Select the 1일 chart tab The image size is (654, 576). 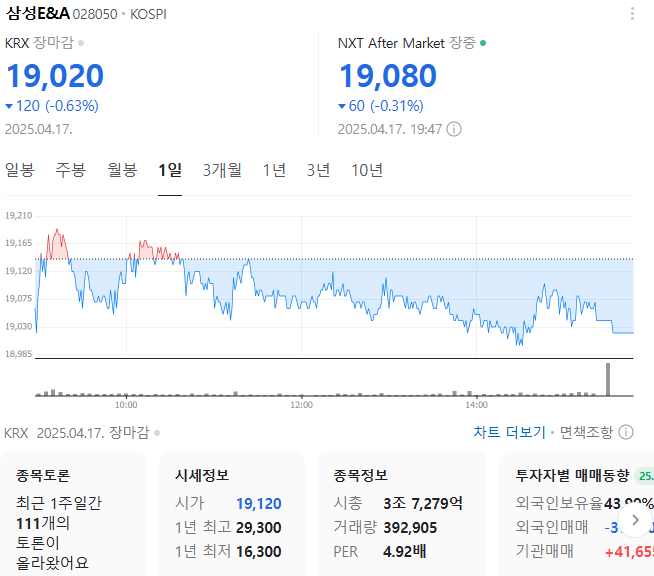170,170
